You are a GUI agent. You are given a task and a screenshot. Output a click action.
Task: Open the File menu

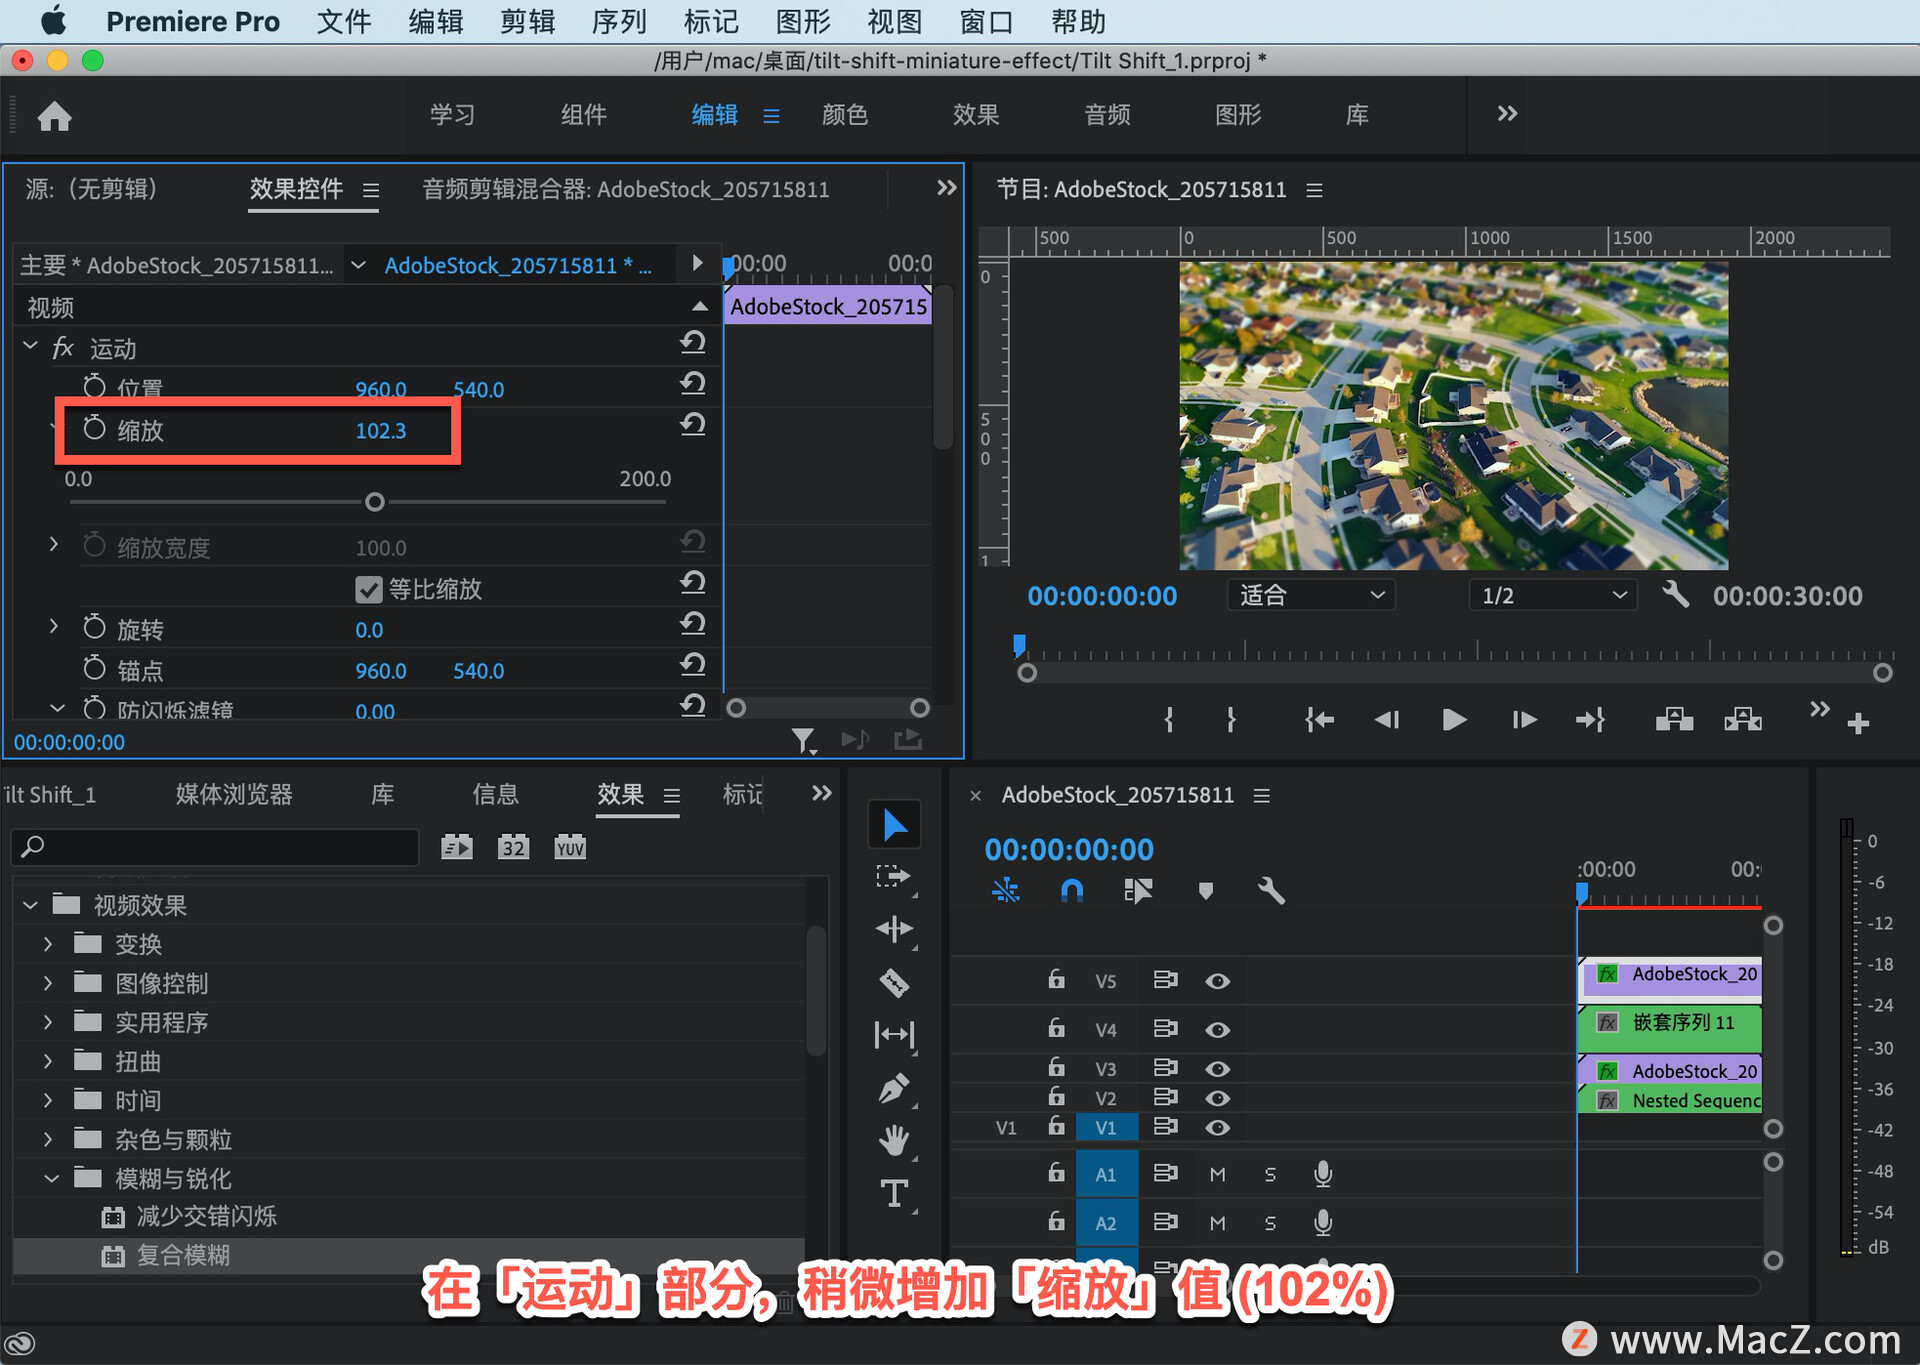343,21
